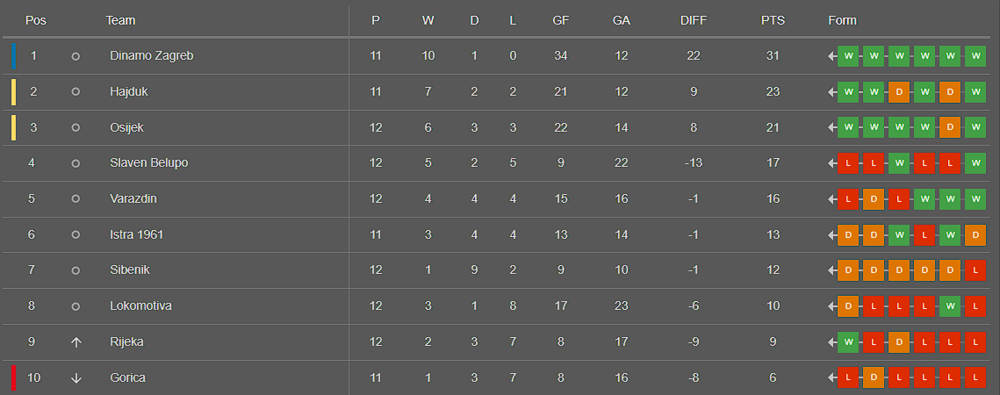Click Hajduk's points value of 23
This screenshot has width=1000, height=395.
772,92
